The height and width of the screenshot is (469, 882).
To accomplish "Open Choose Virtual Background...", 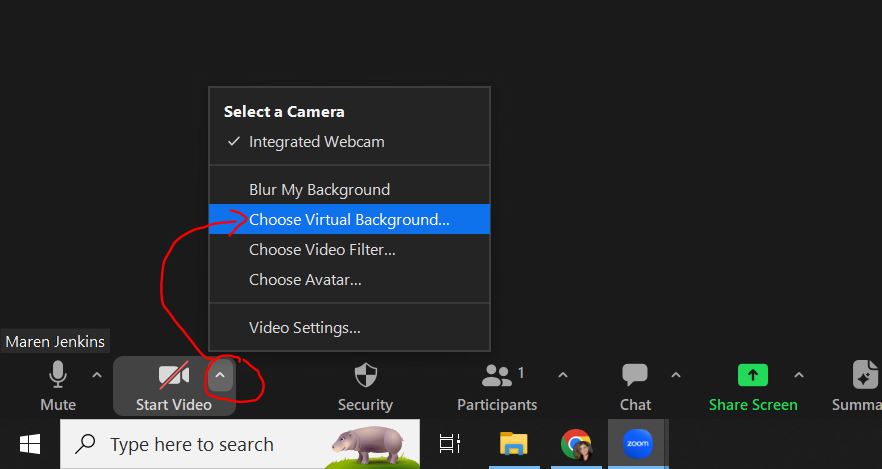I will point(349,219).
